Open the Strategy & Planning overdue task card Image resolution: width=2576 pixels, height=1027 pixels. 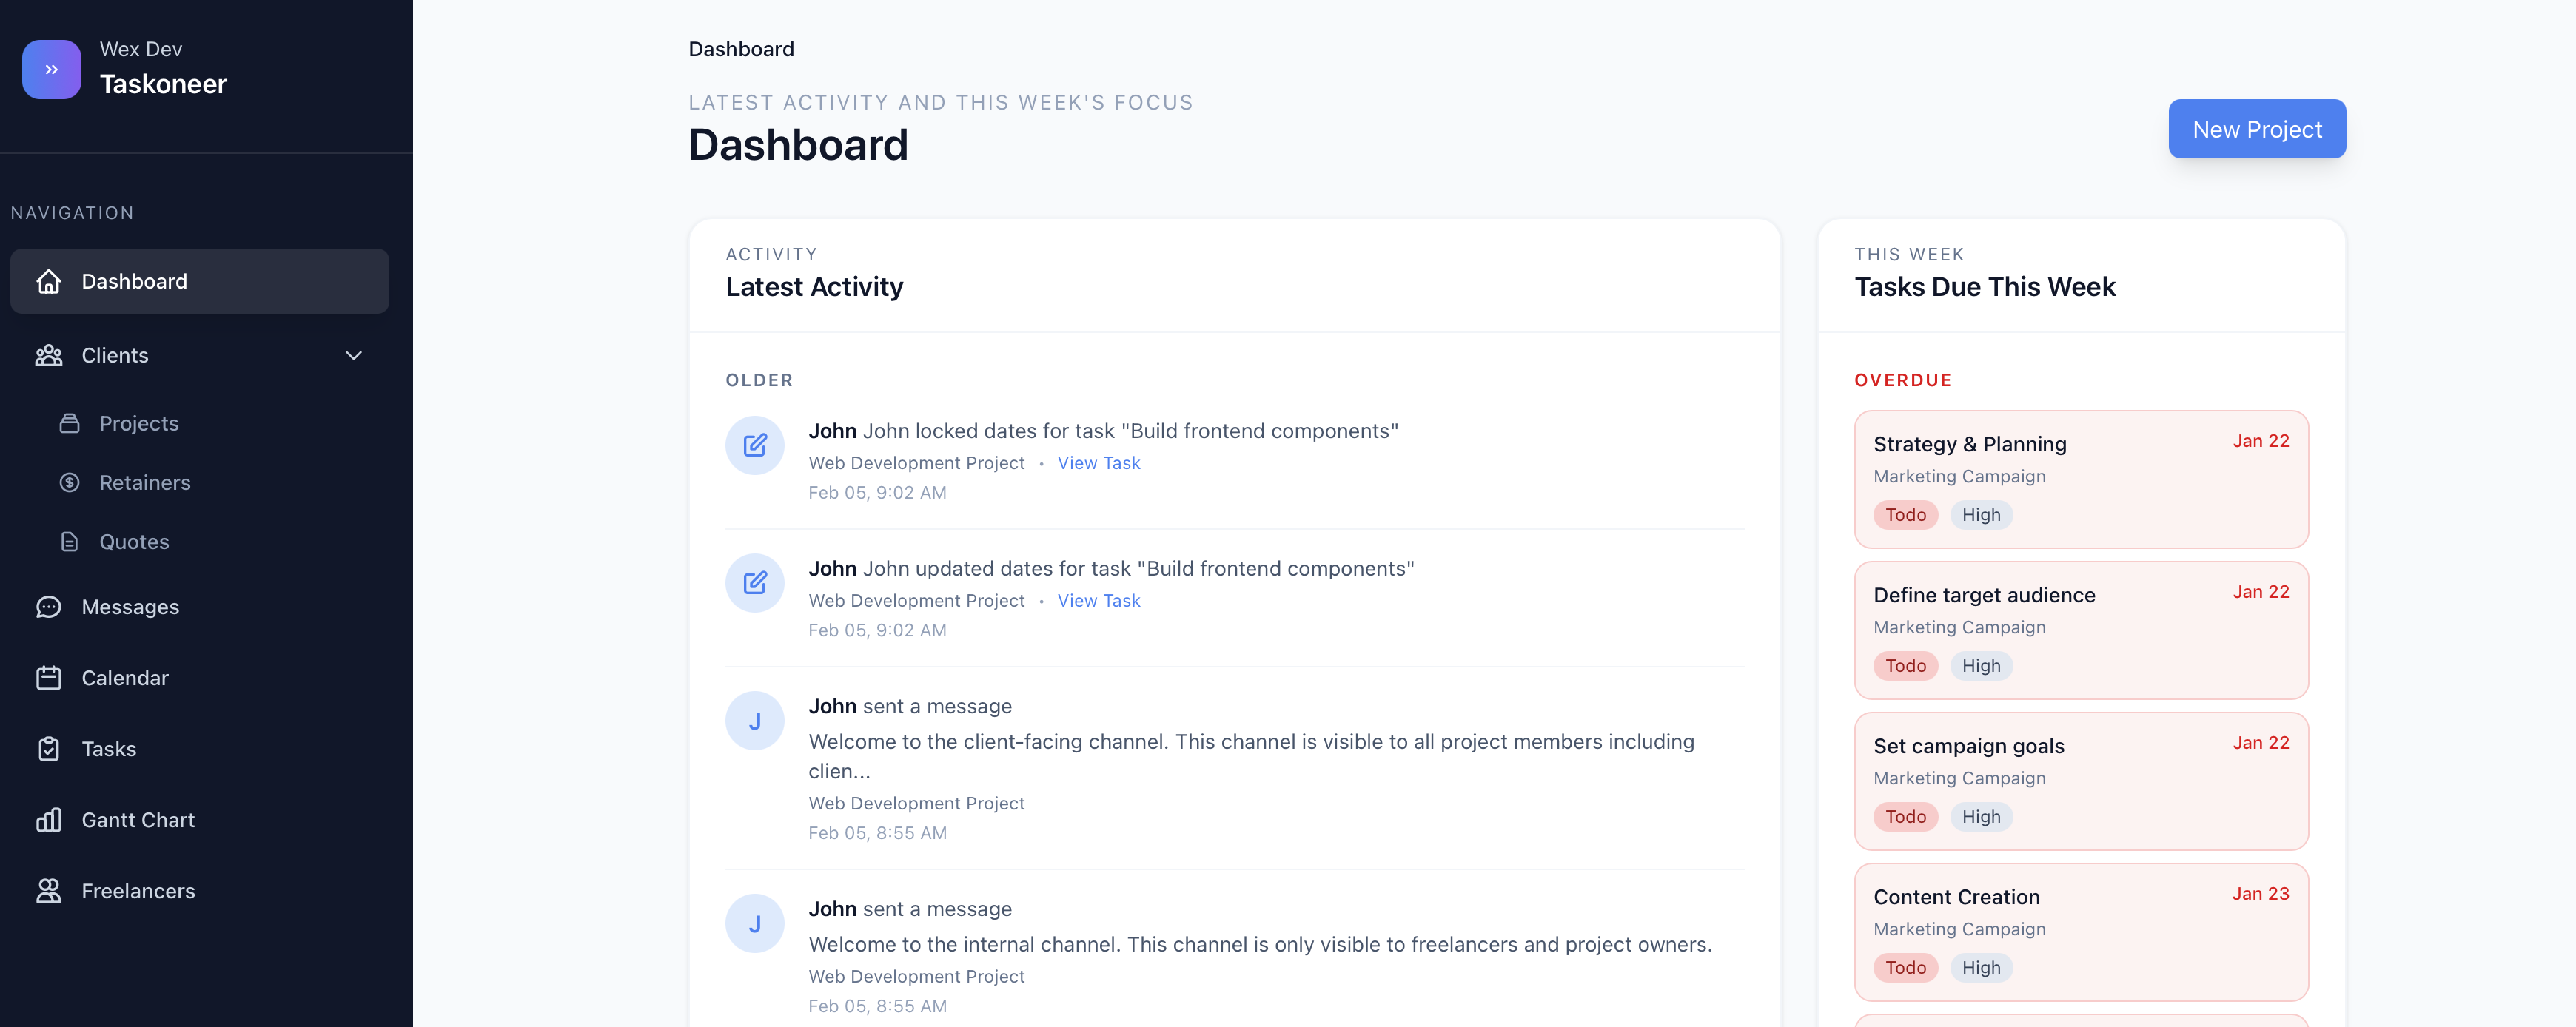click(x=2081, y=479)
